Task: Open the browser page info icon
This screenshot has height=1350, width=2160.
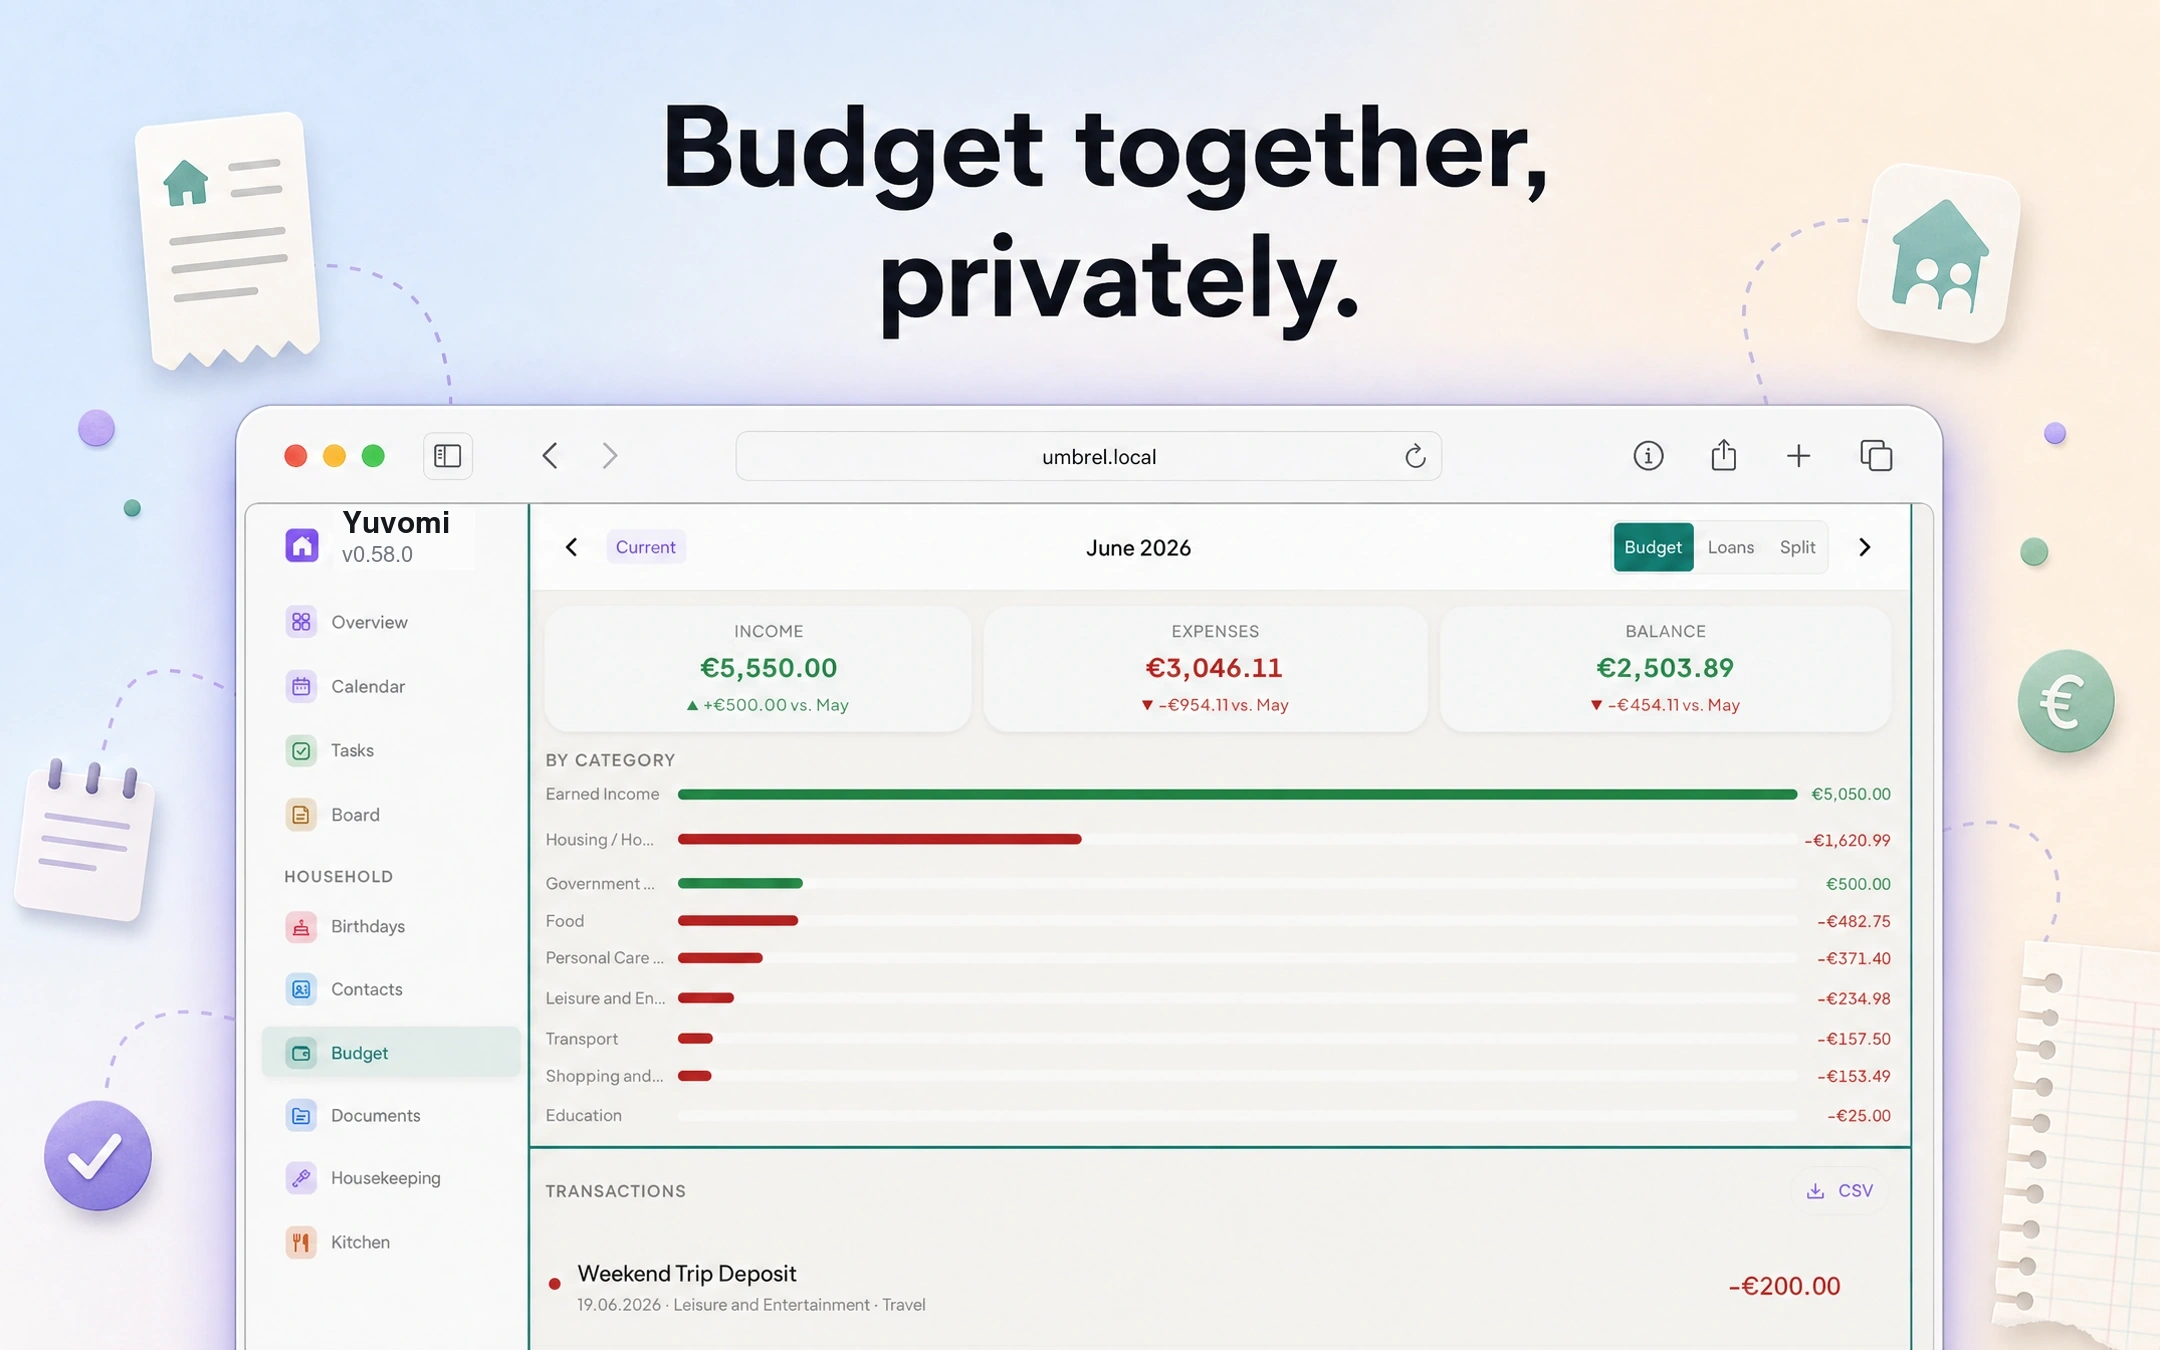Action: [x=1648, y=456]
